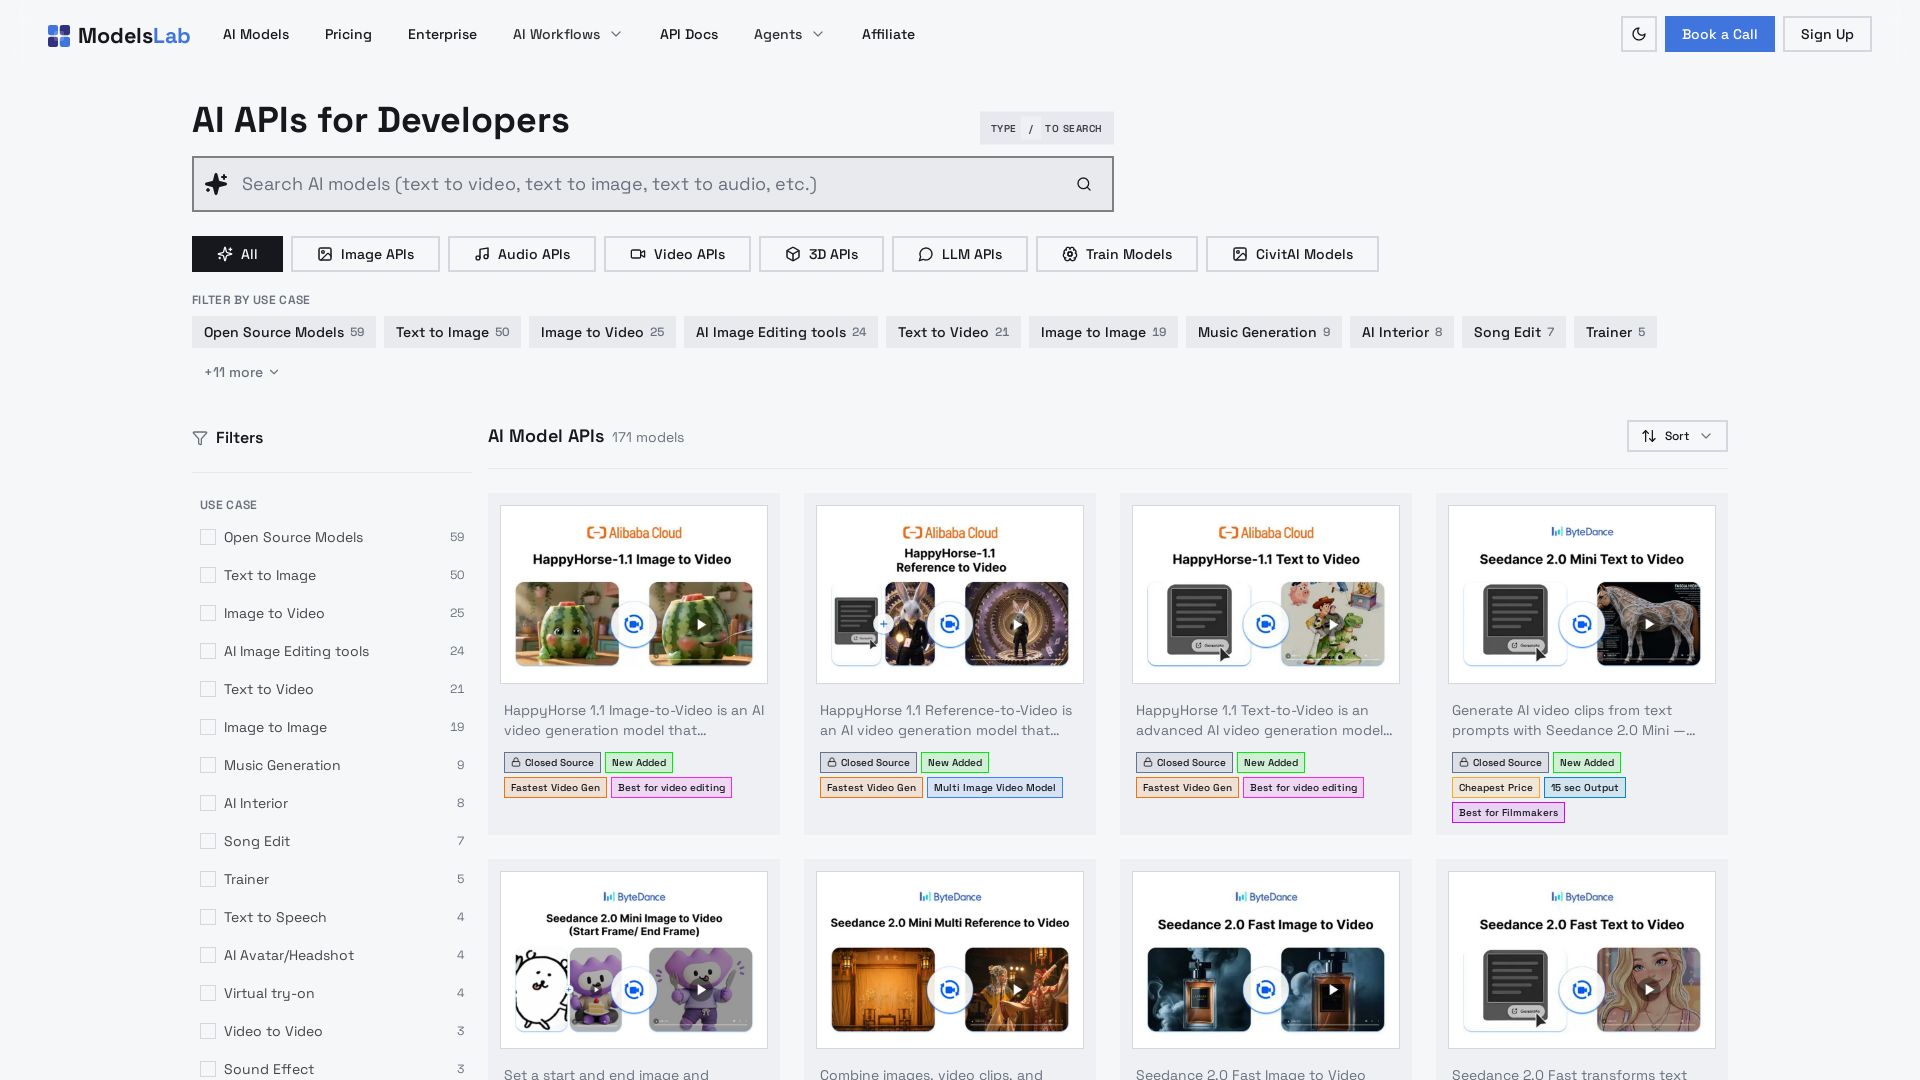Check the Open Source Models checkbox
Viewport: 1920px width, 1080px height.
208,537
